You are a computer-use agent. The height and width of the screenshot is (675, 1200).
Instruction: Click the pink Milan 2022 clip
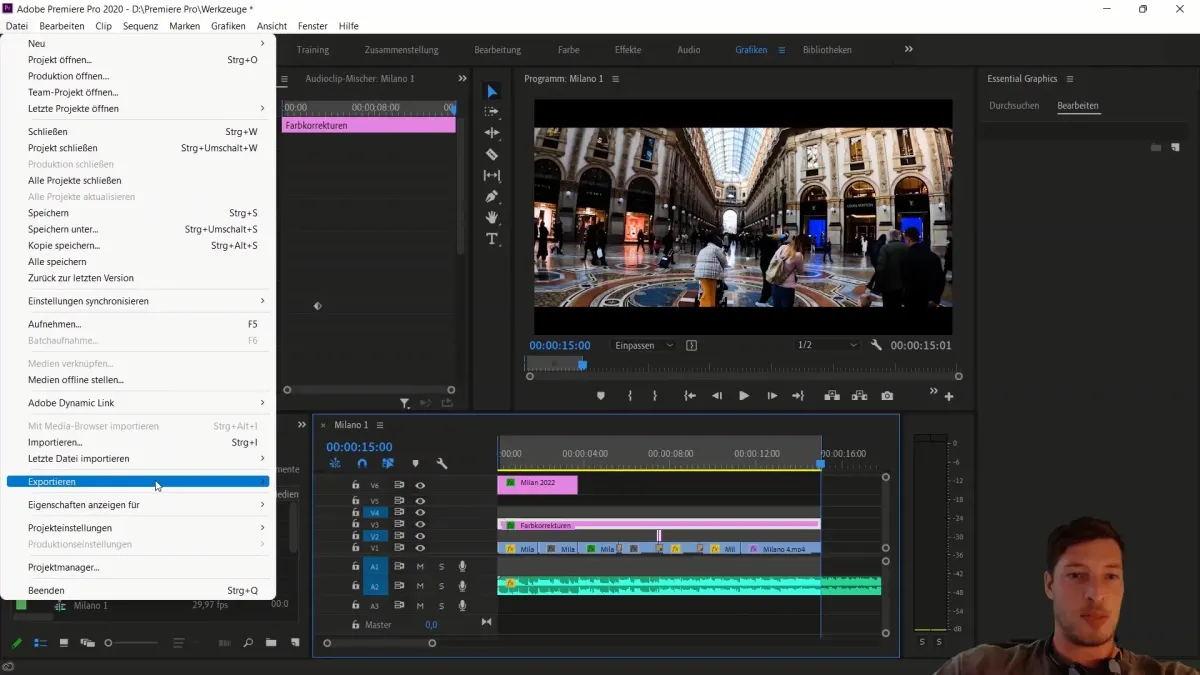click(x=538, y=484)
